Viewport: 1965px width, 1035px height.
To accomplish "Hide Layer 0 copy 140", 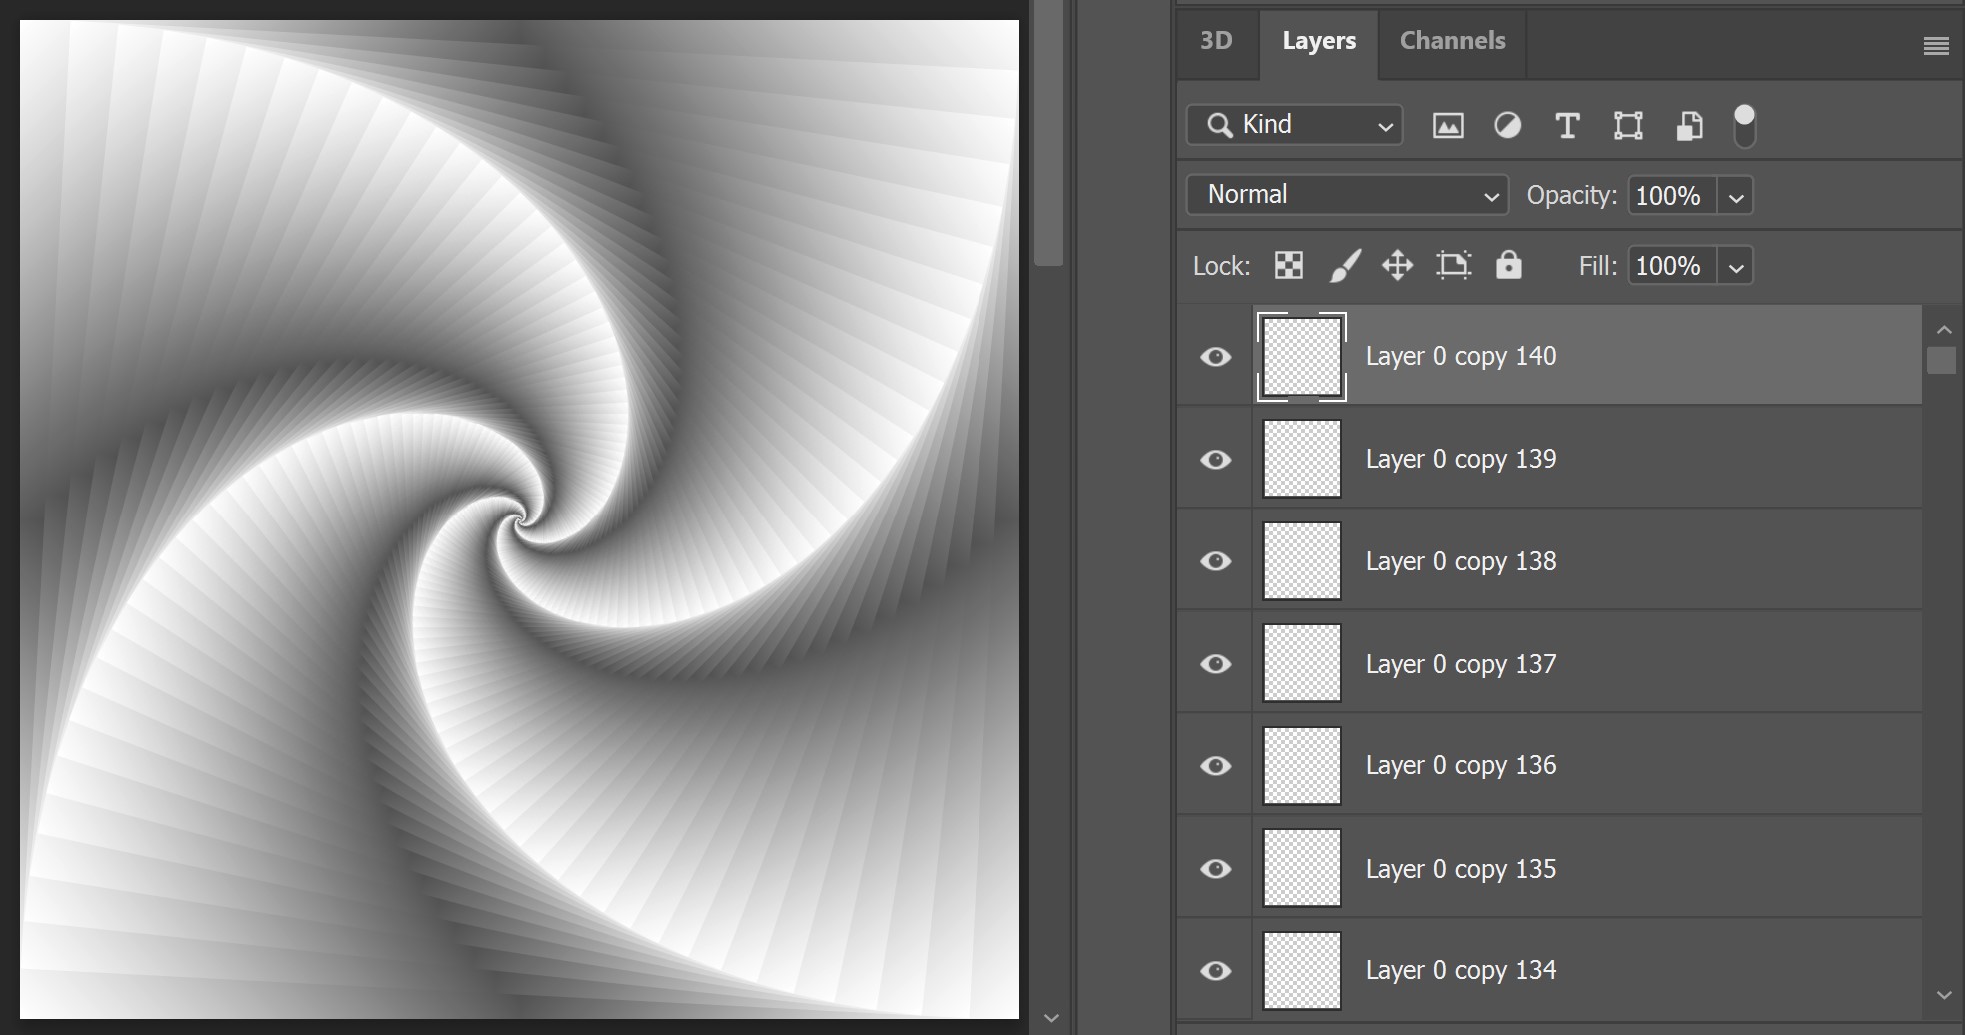I will coord(1215,356).
